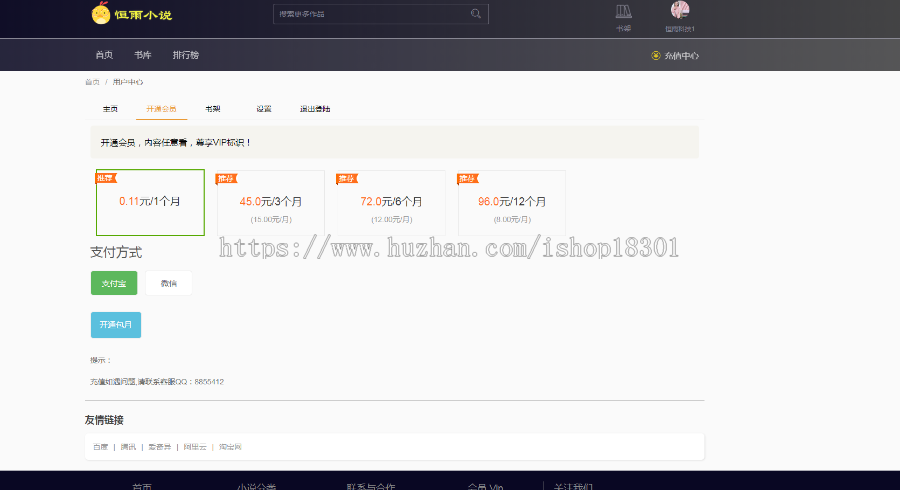Click 开通包月 button
The height and width of the screenshot is (490, 900).
pos(116,325)
